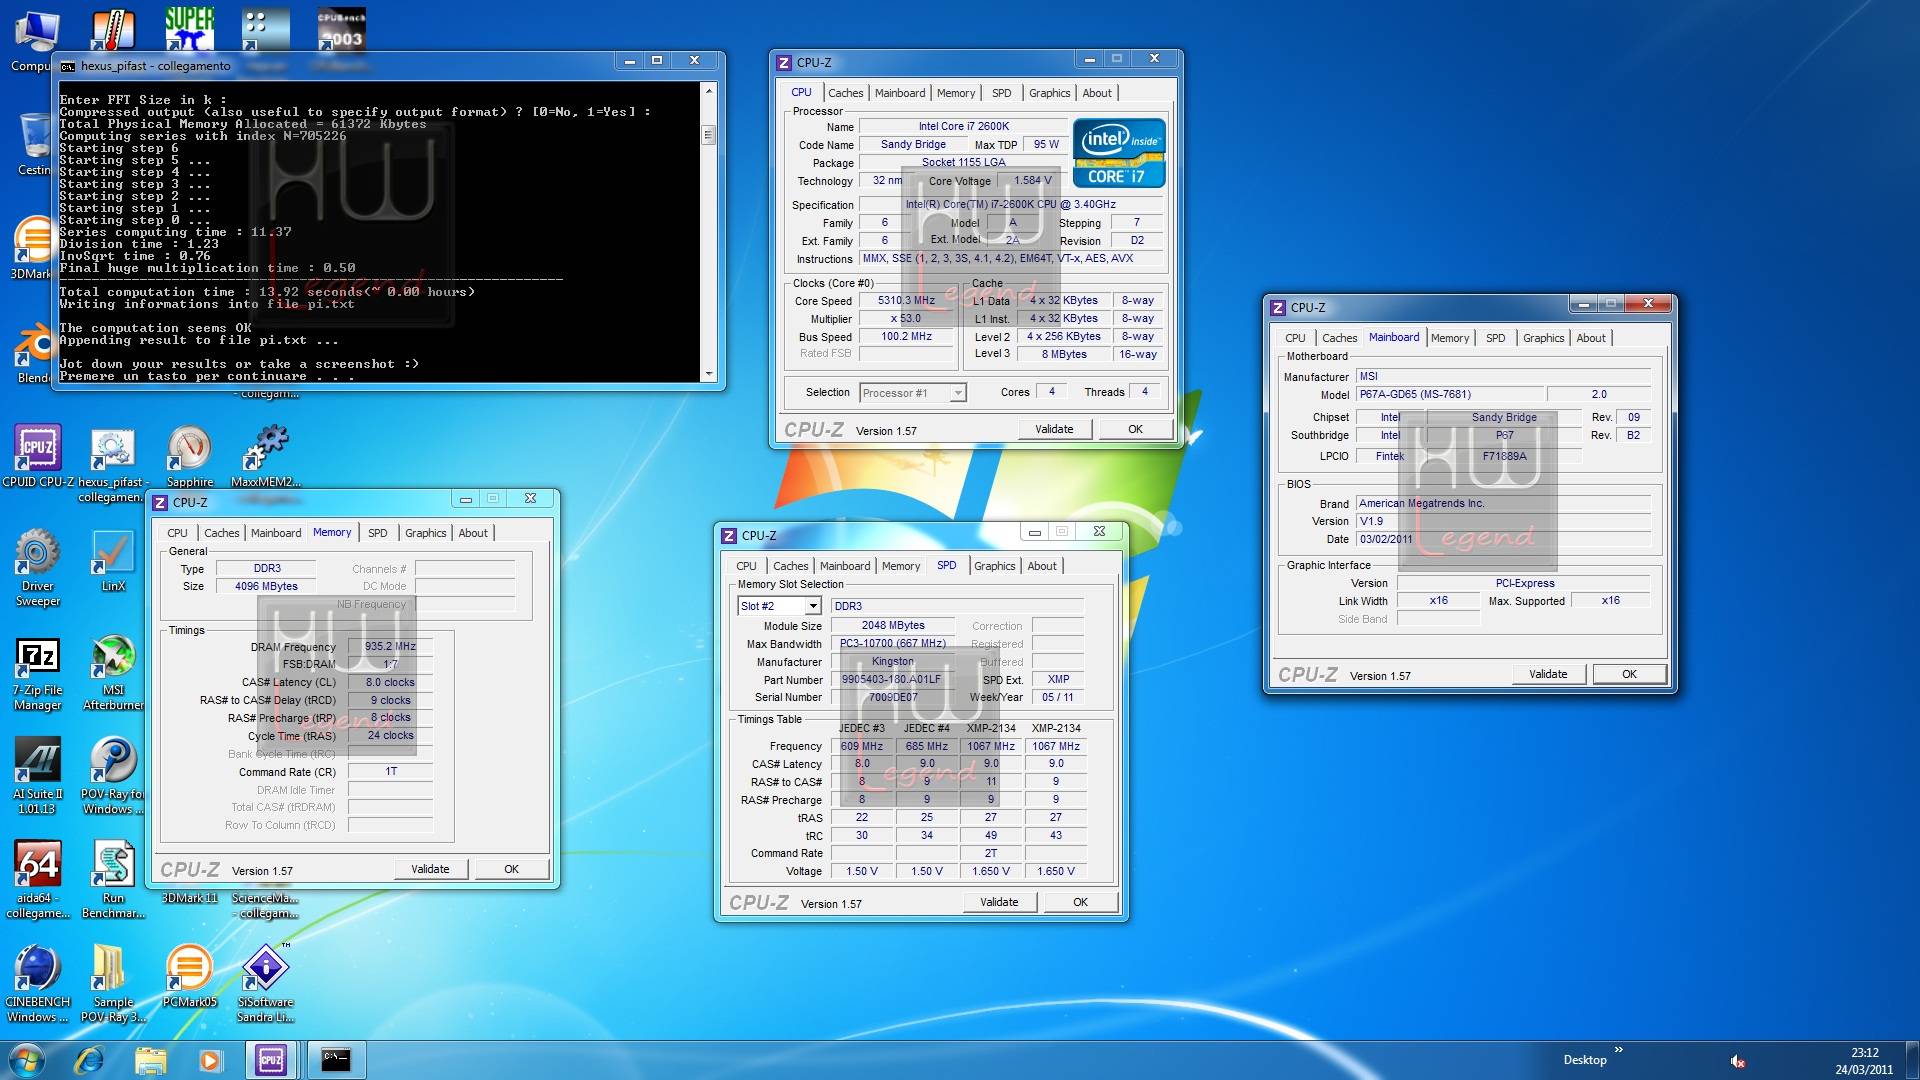Click OK in the SPD window
The height and width of the screenshot is (1080, 1920).
pyautogui.click(x=1080, y=902)
